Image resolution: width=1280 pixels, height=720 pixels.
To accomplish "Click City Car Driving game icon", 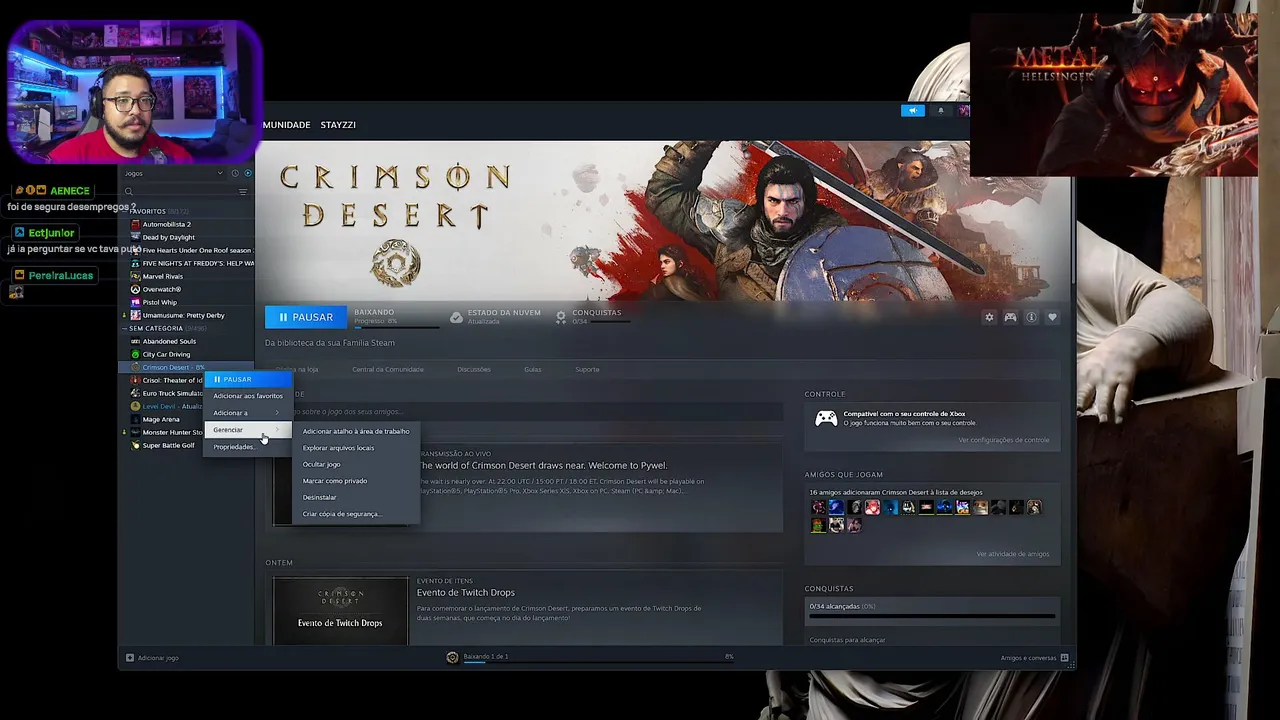I will (135, 354).
